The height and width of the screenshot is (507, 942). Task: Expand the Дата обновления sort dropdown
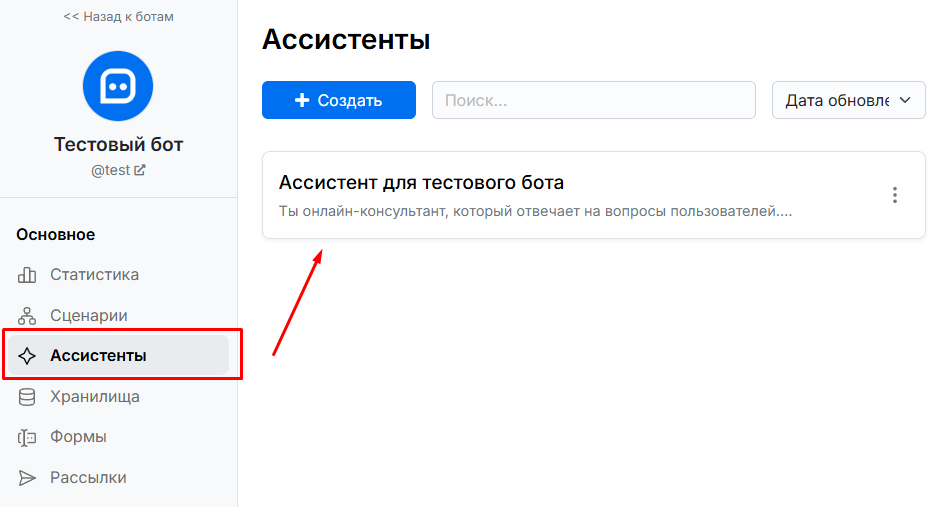pos(848,100)
